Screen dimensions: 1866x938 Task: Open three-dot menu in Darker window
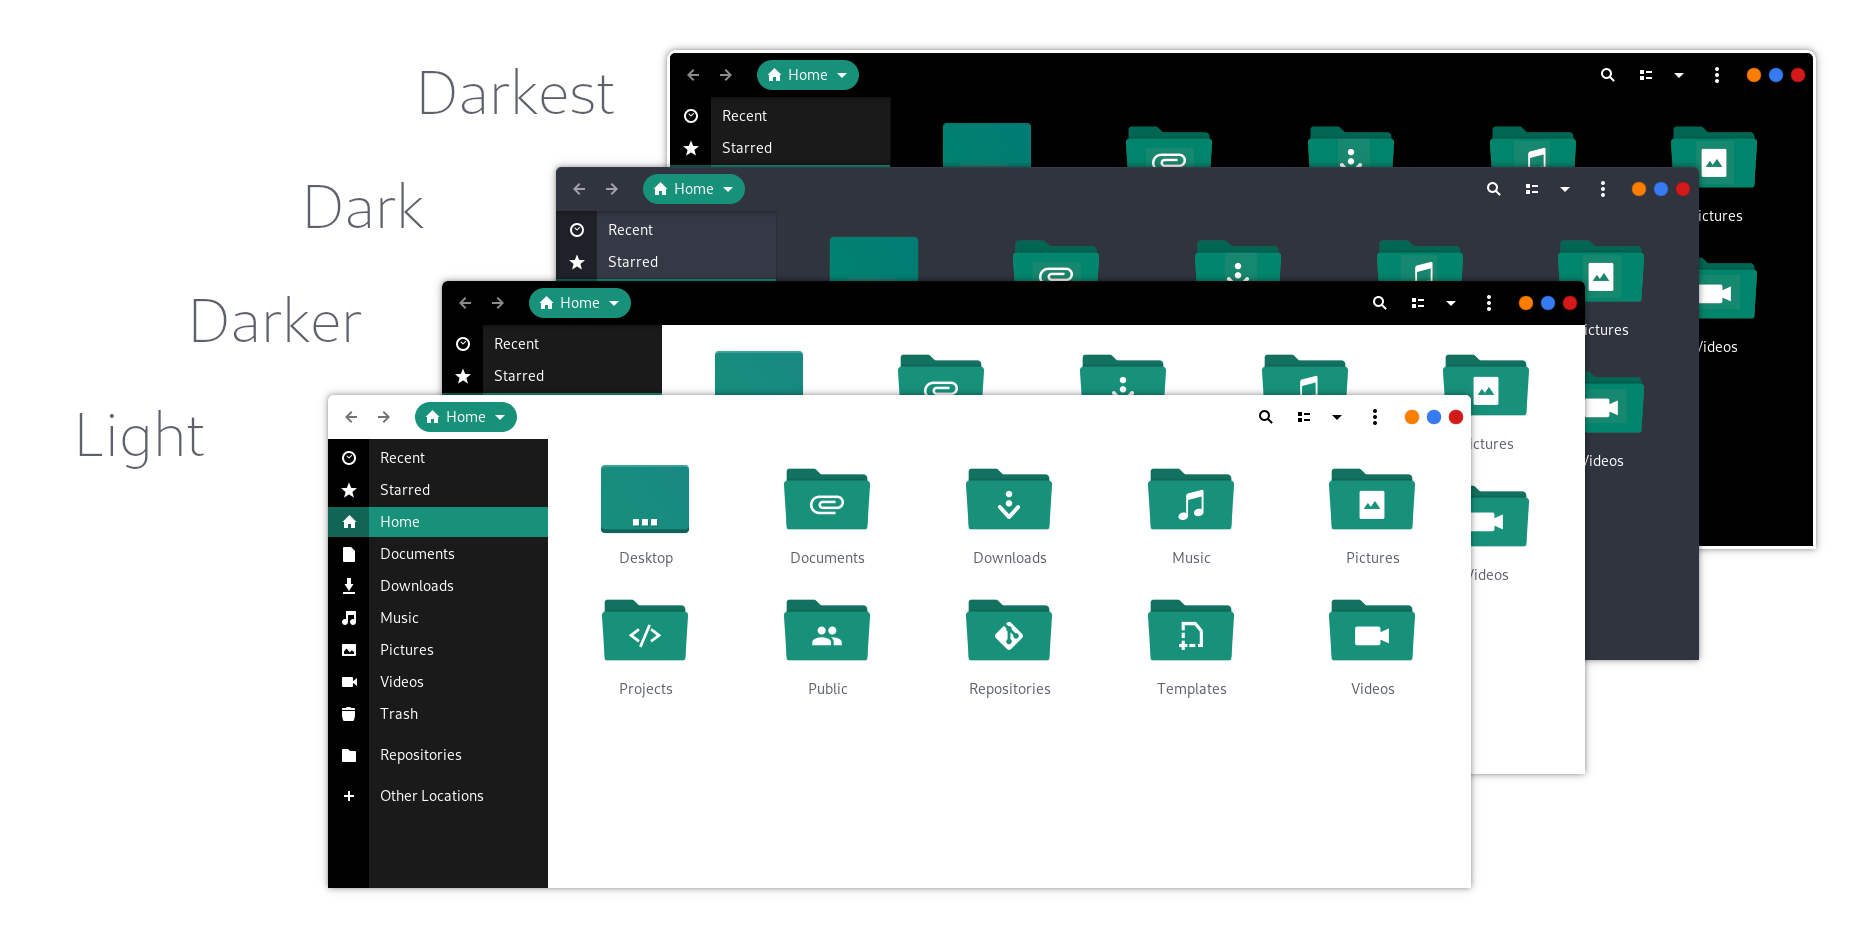tap(1489, 303)
